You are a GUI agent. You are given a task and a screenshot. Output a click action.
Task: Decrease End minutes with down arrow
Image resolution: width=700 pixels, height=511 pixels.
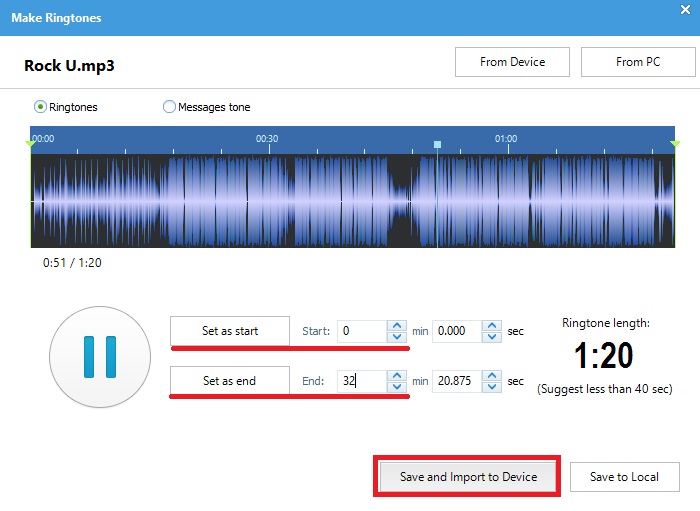(397, 386)
